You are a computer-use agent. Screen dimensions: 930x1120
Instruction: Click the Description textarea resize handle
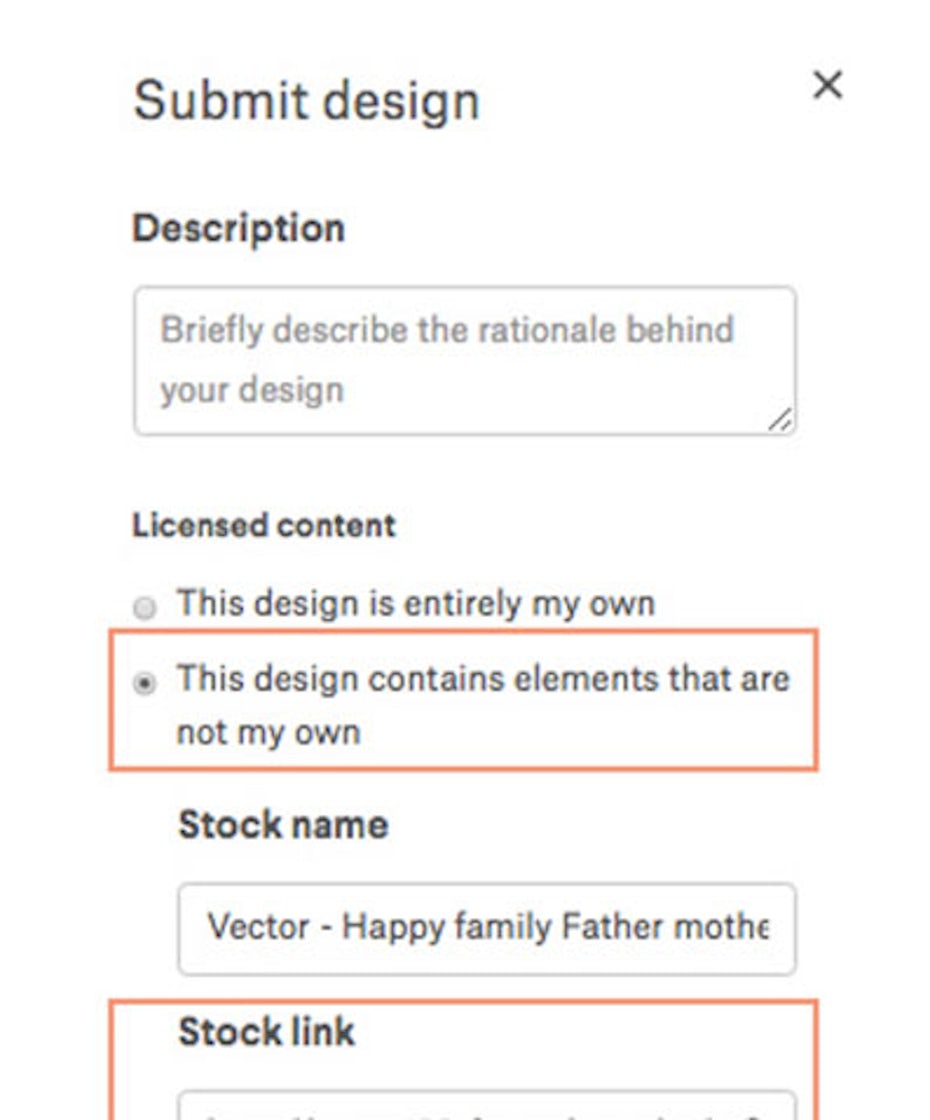point(781,420)
